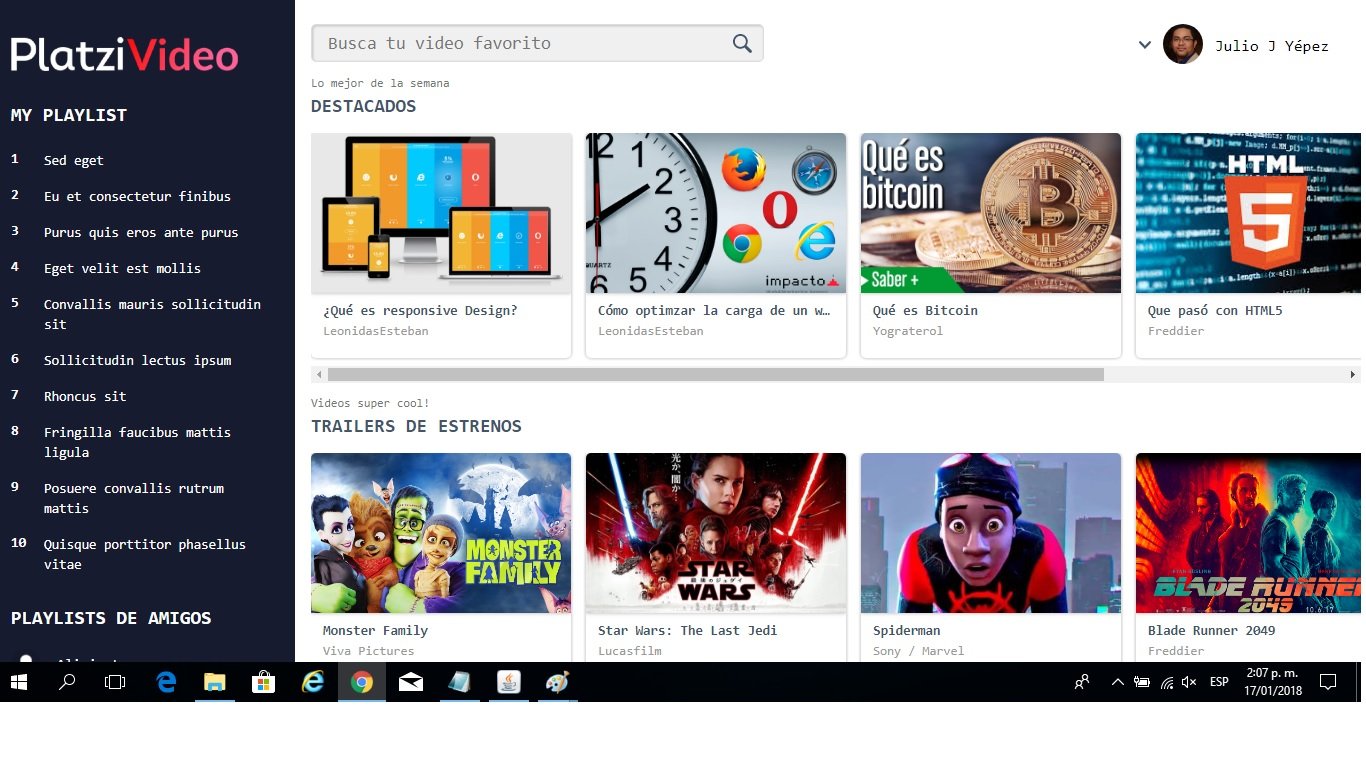Click the muted volume tray icon

point(1189,682)
